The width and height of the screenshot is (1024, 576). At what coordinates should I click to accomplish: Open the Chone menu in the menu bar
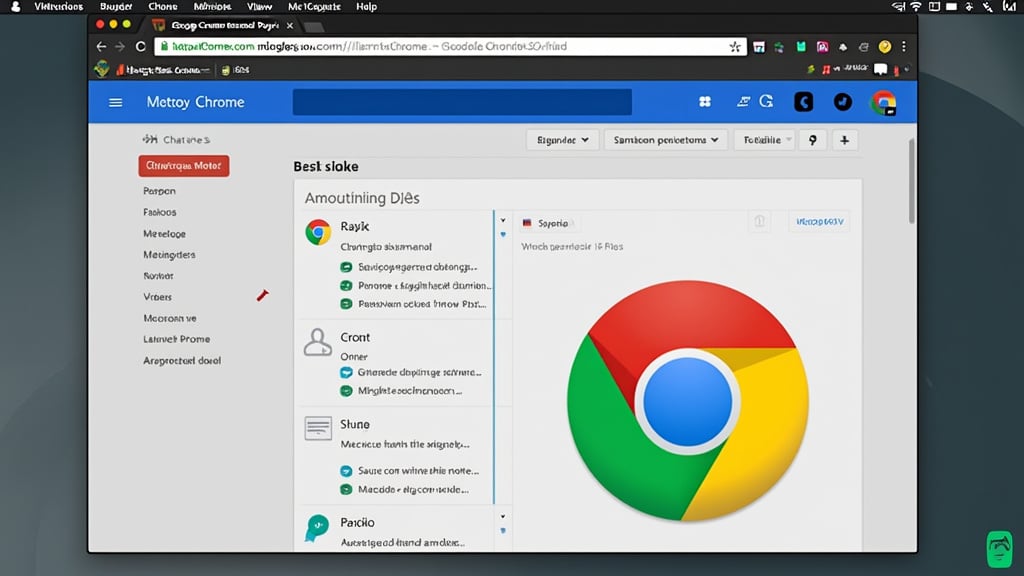[163, 7]
